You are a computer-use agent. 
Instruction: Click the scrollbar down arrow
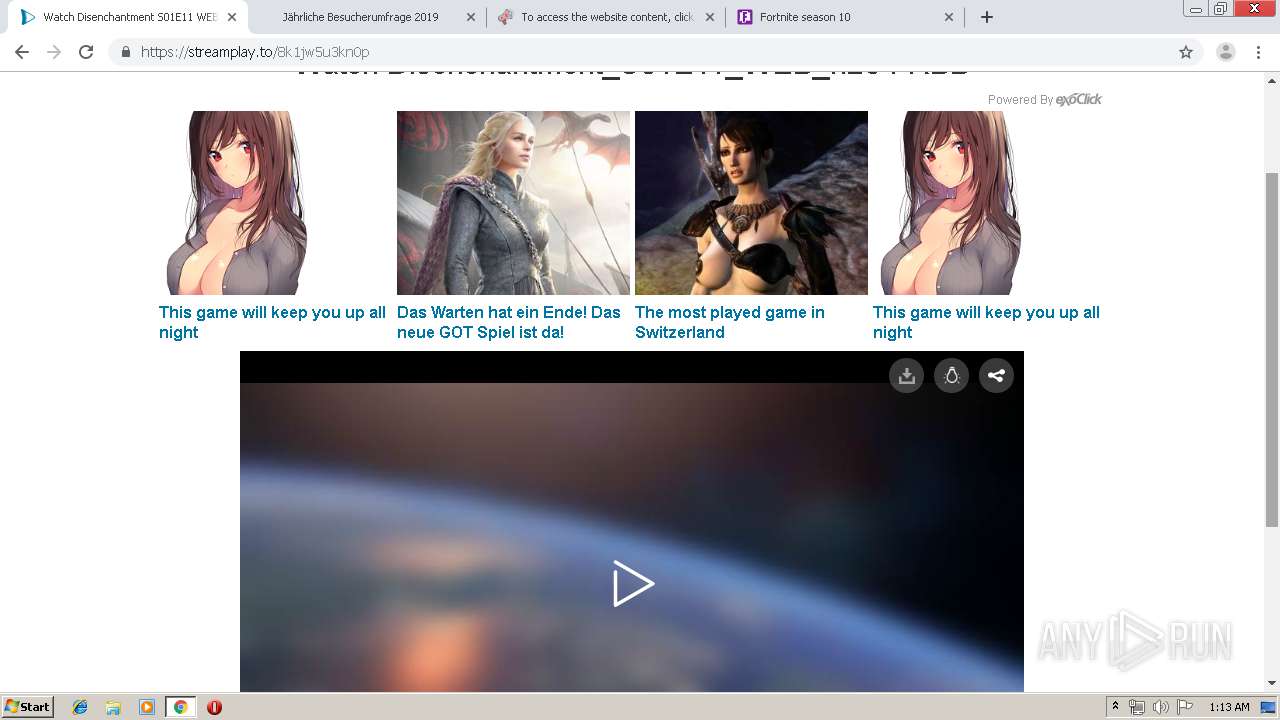click(x=1272, y=683)
